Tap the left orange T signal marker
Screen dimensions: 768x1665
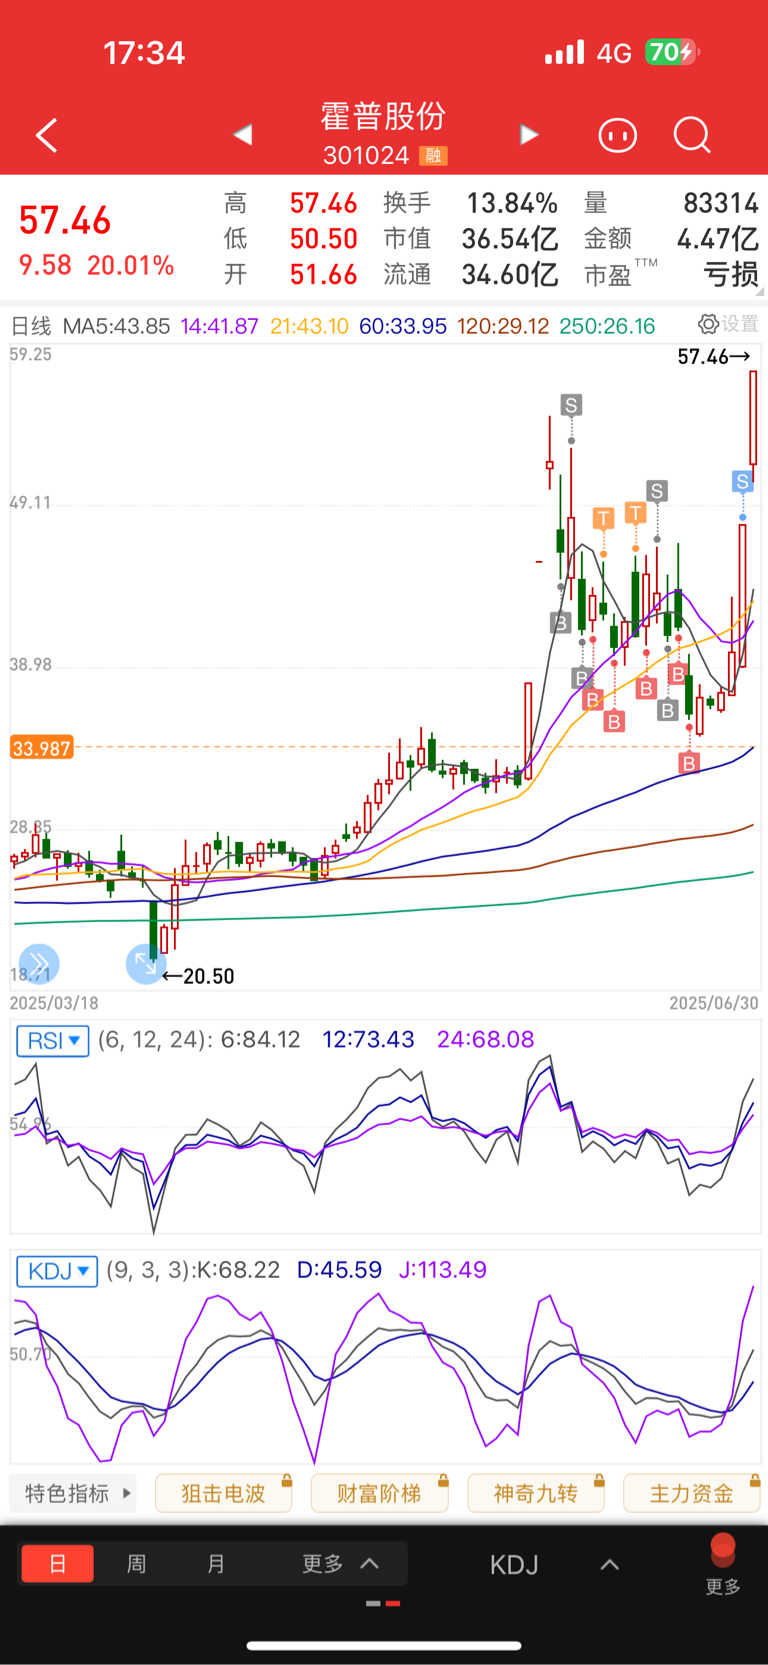(603, 518)
